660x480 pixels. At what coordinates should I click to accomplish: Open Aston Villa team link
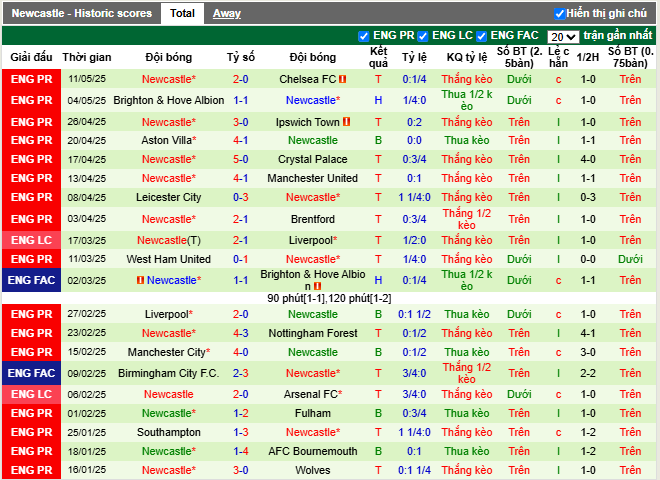coord(169,140)
